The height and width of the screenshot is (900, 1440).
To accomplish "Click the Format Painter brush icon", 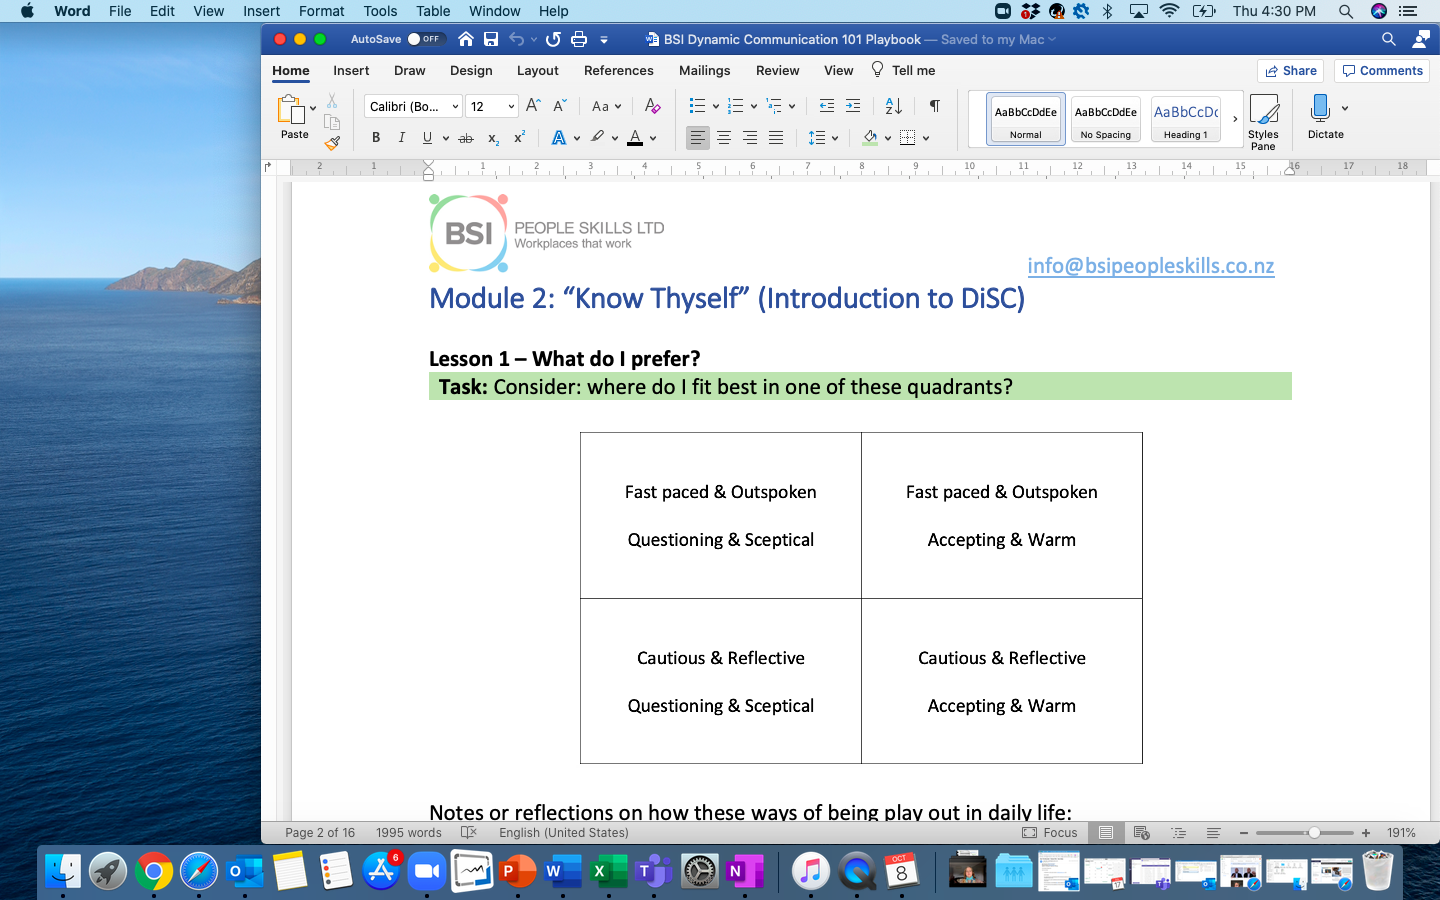I will [x=332, y=143].
